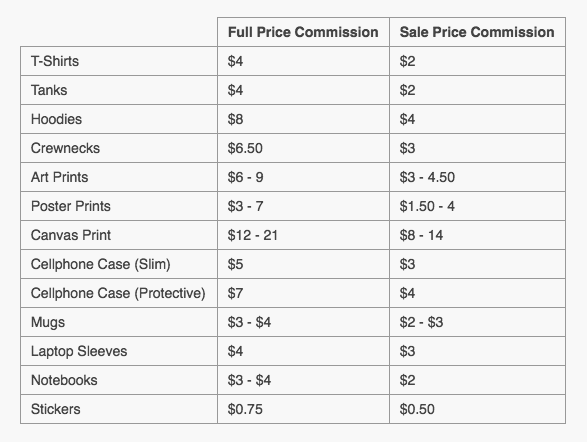The height and width of the screenshot is (442, 587).
Task: Click the Mugs sale price $2 - $3
Action: pos(421,322)
